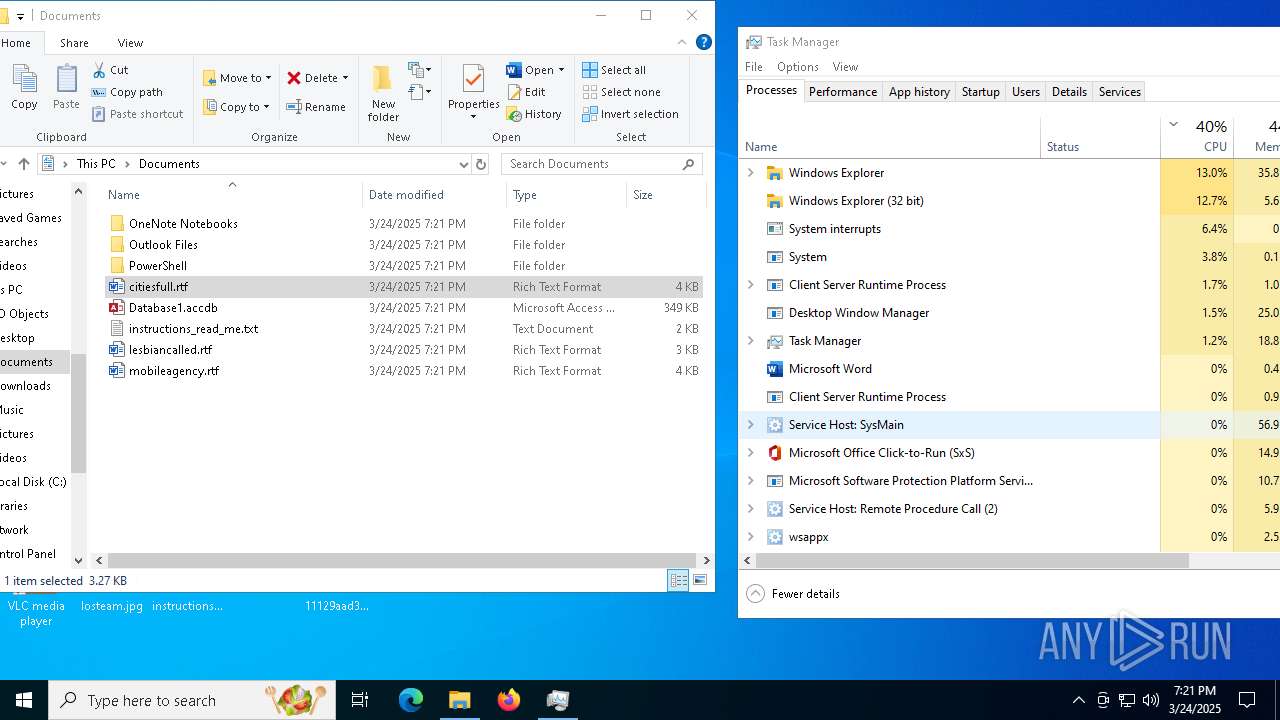Collapse Task Manager with Fewer details
The width and height of the screenshot is (1280, 720).
[x=794, y=594]
